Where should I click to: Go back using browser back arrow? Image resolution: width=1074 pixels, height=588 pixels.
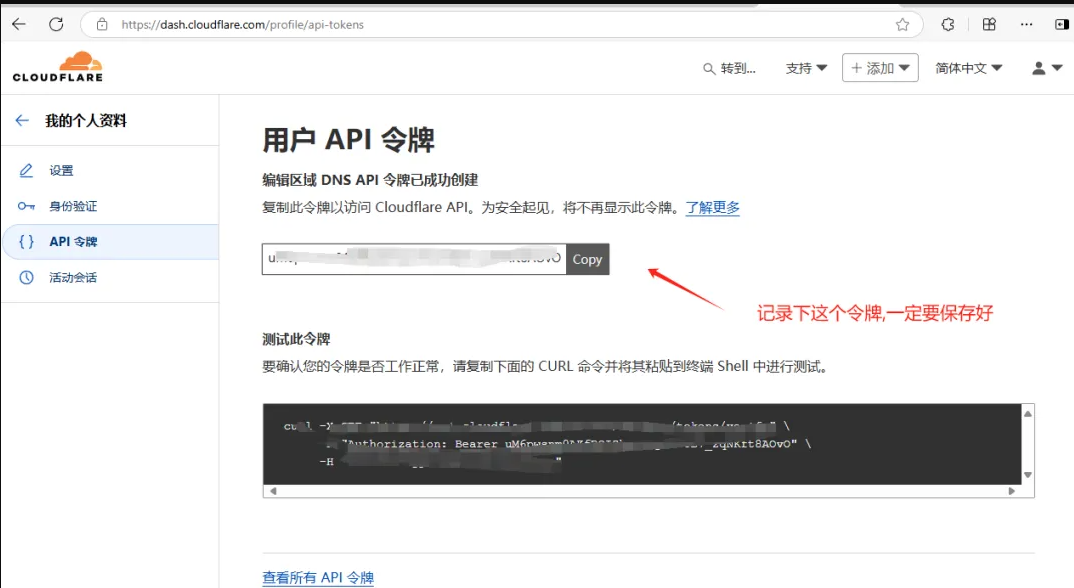click(18, 25)
